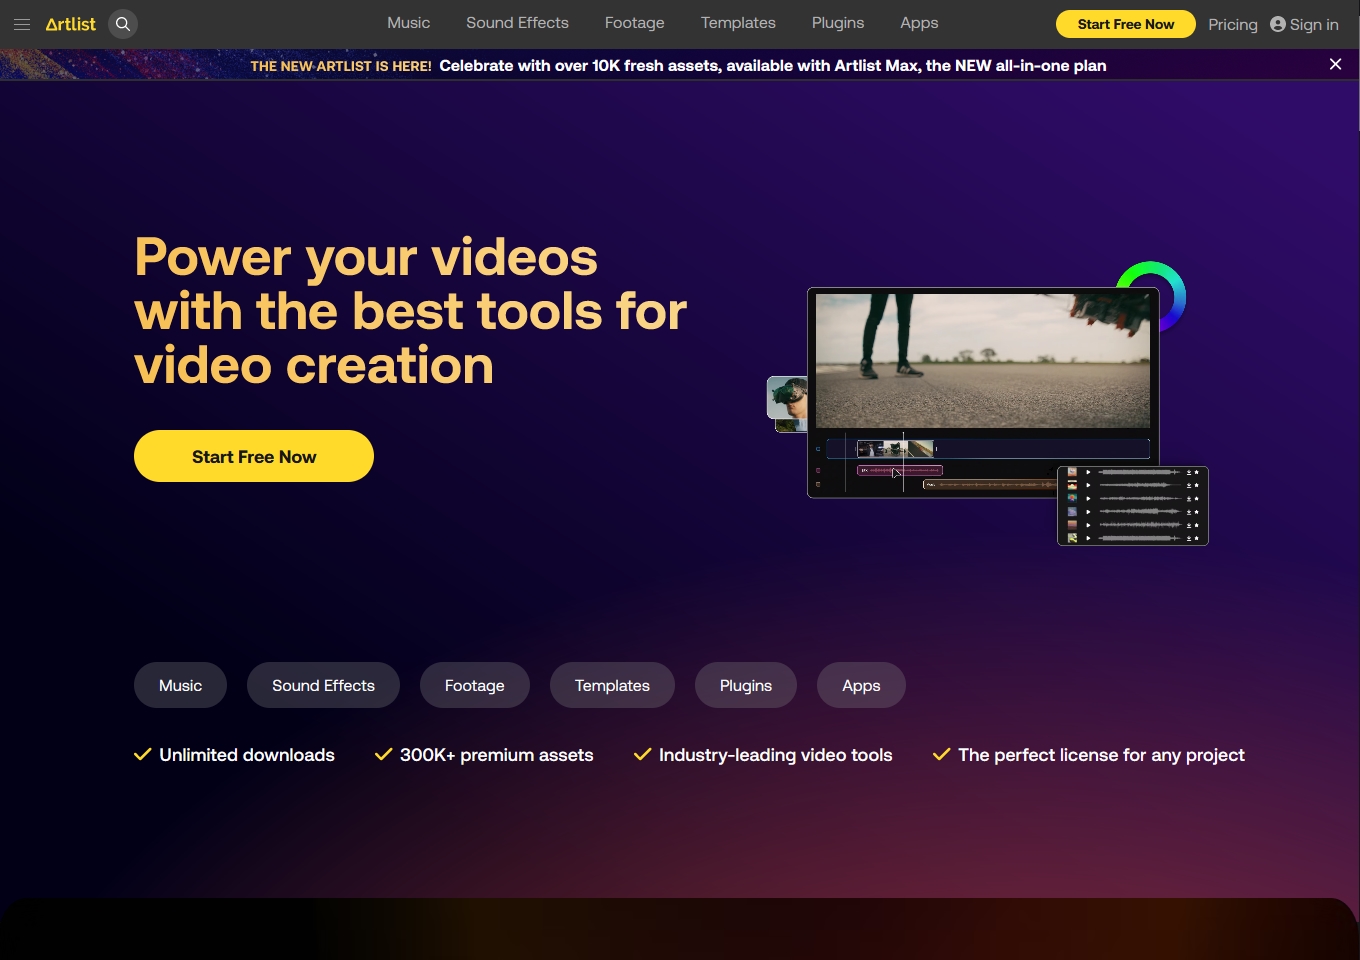Click the 'Industry-leading video tools' text
This screenshot has width=1360, height=960.
776,755
